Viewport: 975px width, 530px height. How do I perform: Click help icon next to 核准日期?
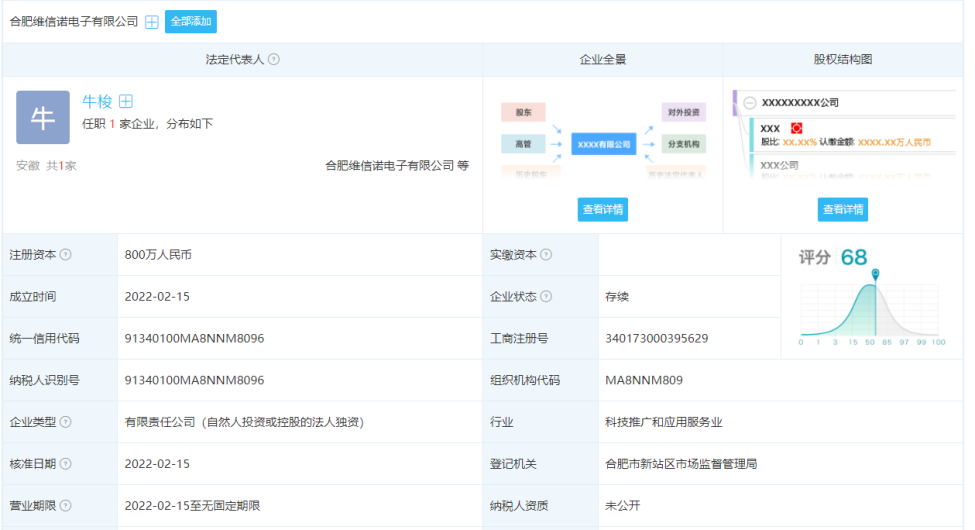click(x=66, y=464)
